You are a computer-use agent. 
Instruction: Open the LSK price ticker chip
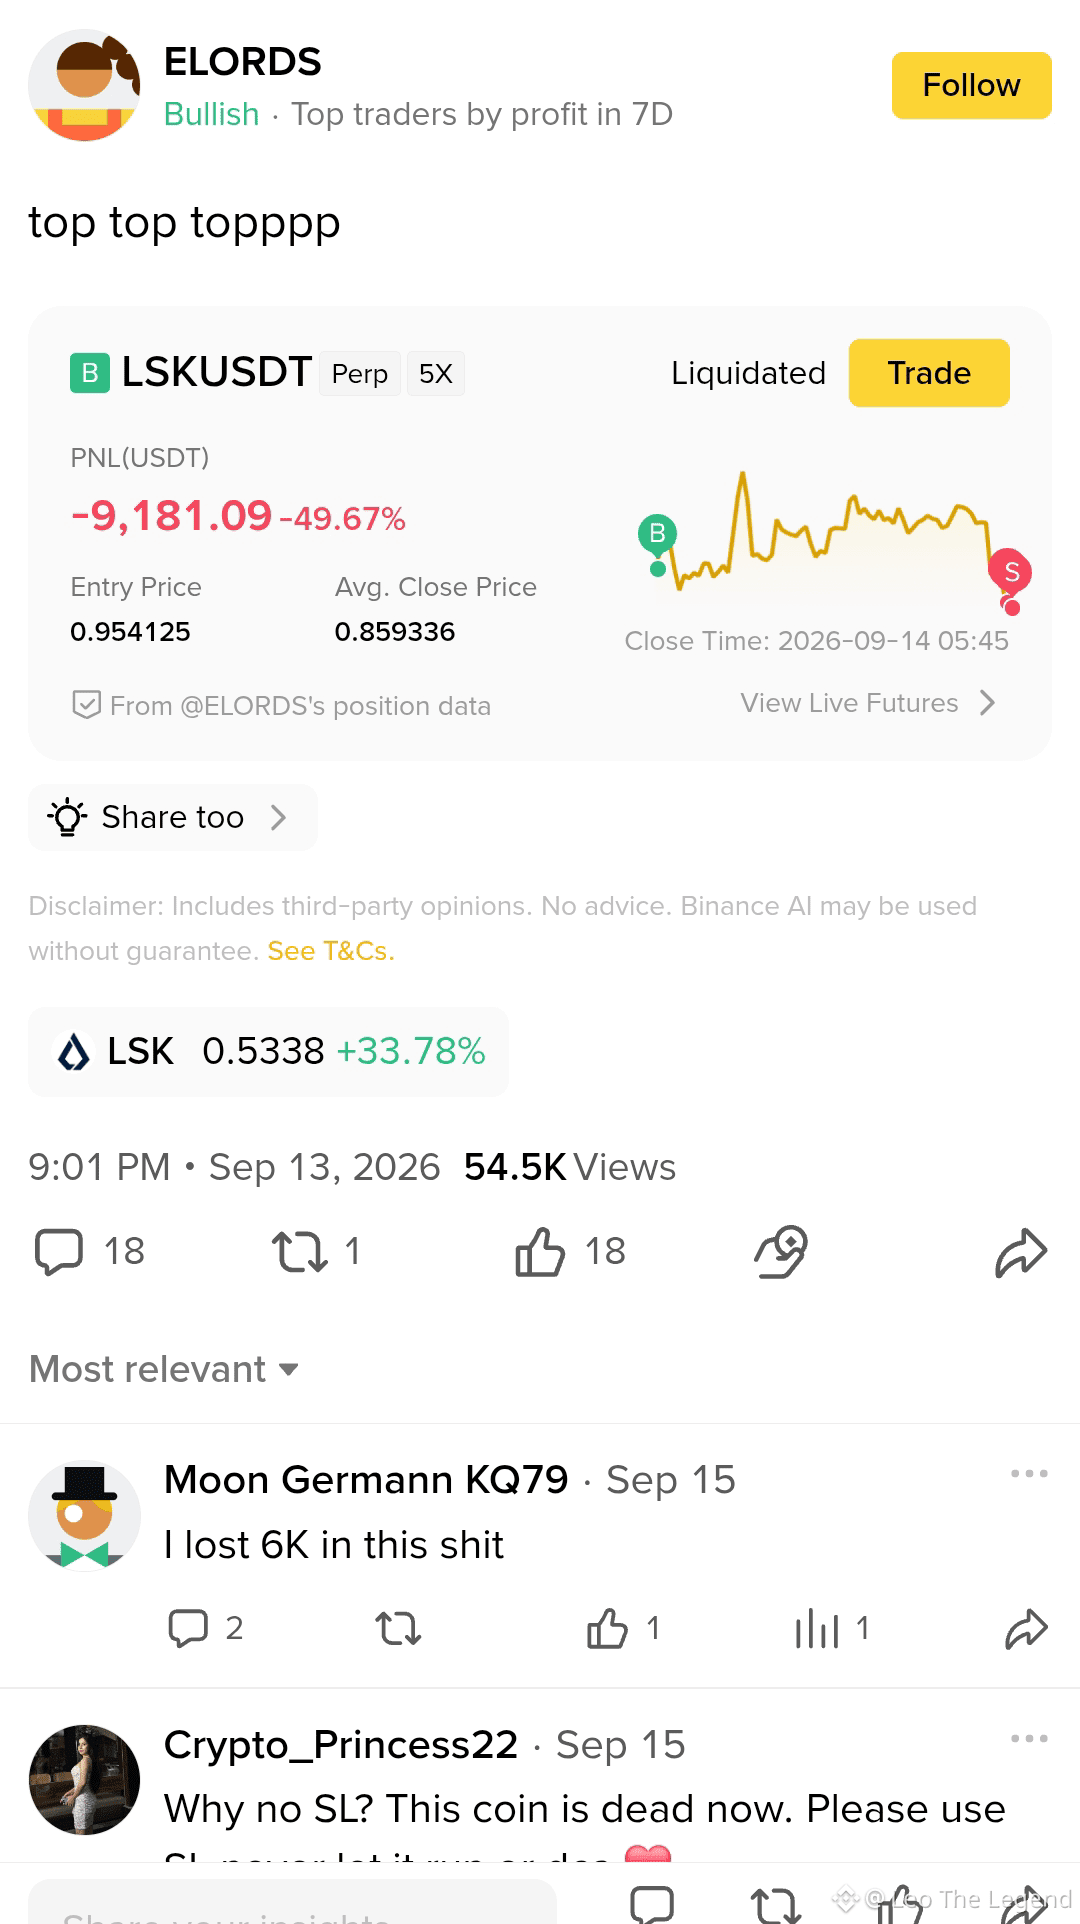coord(268,1052)
